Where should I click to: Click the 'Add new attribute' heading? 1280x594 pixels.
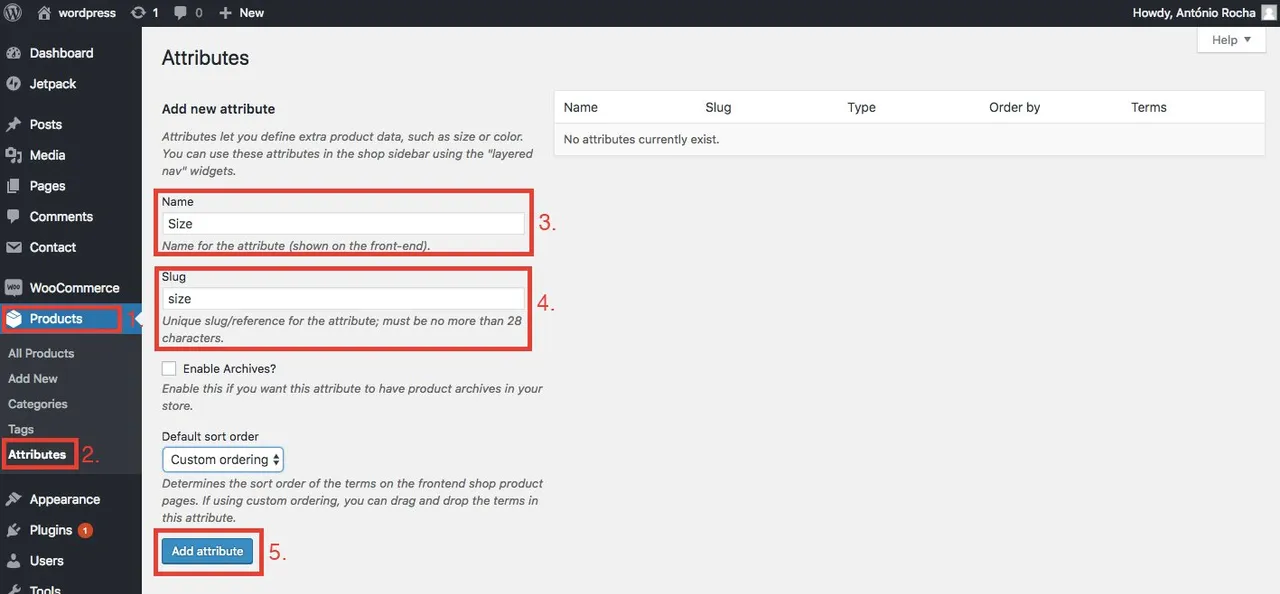(219, 109)
